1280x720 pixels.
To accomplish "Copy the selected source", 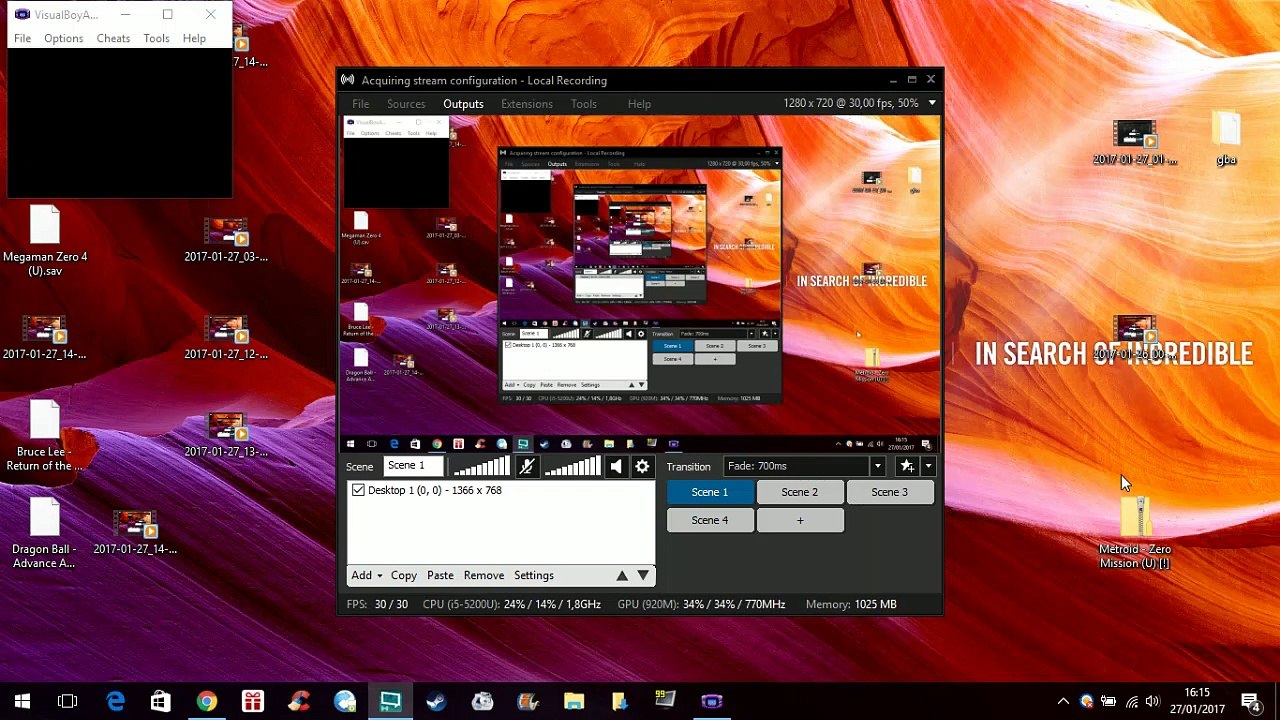I will [404, 575].
